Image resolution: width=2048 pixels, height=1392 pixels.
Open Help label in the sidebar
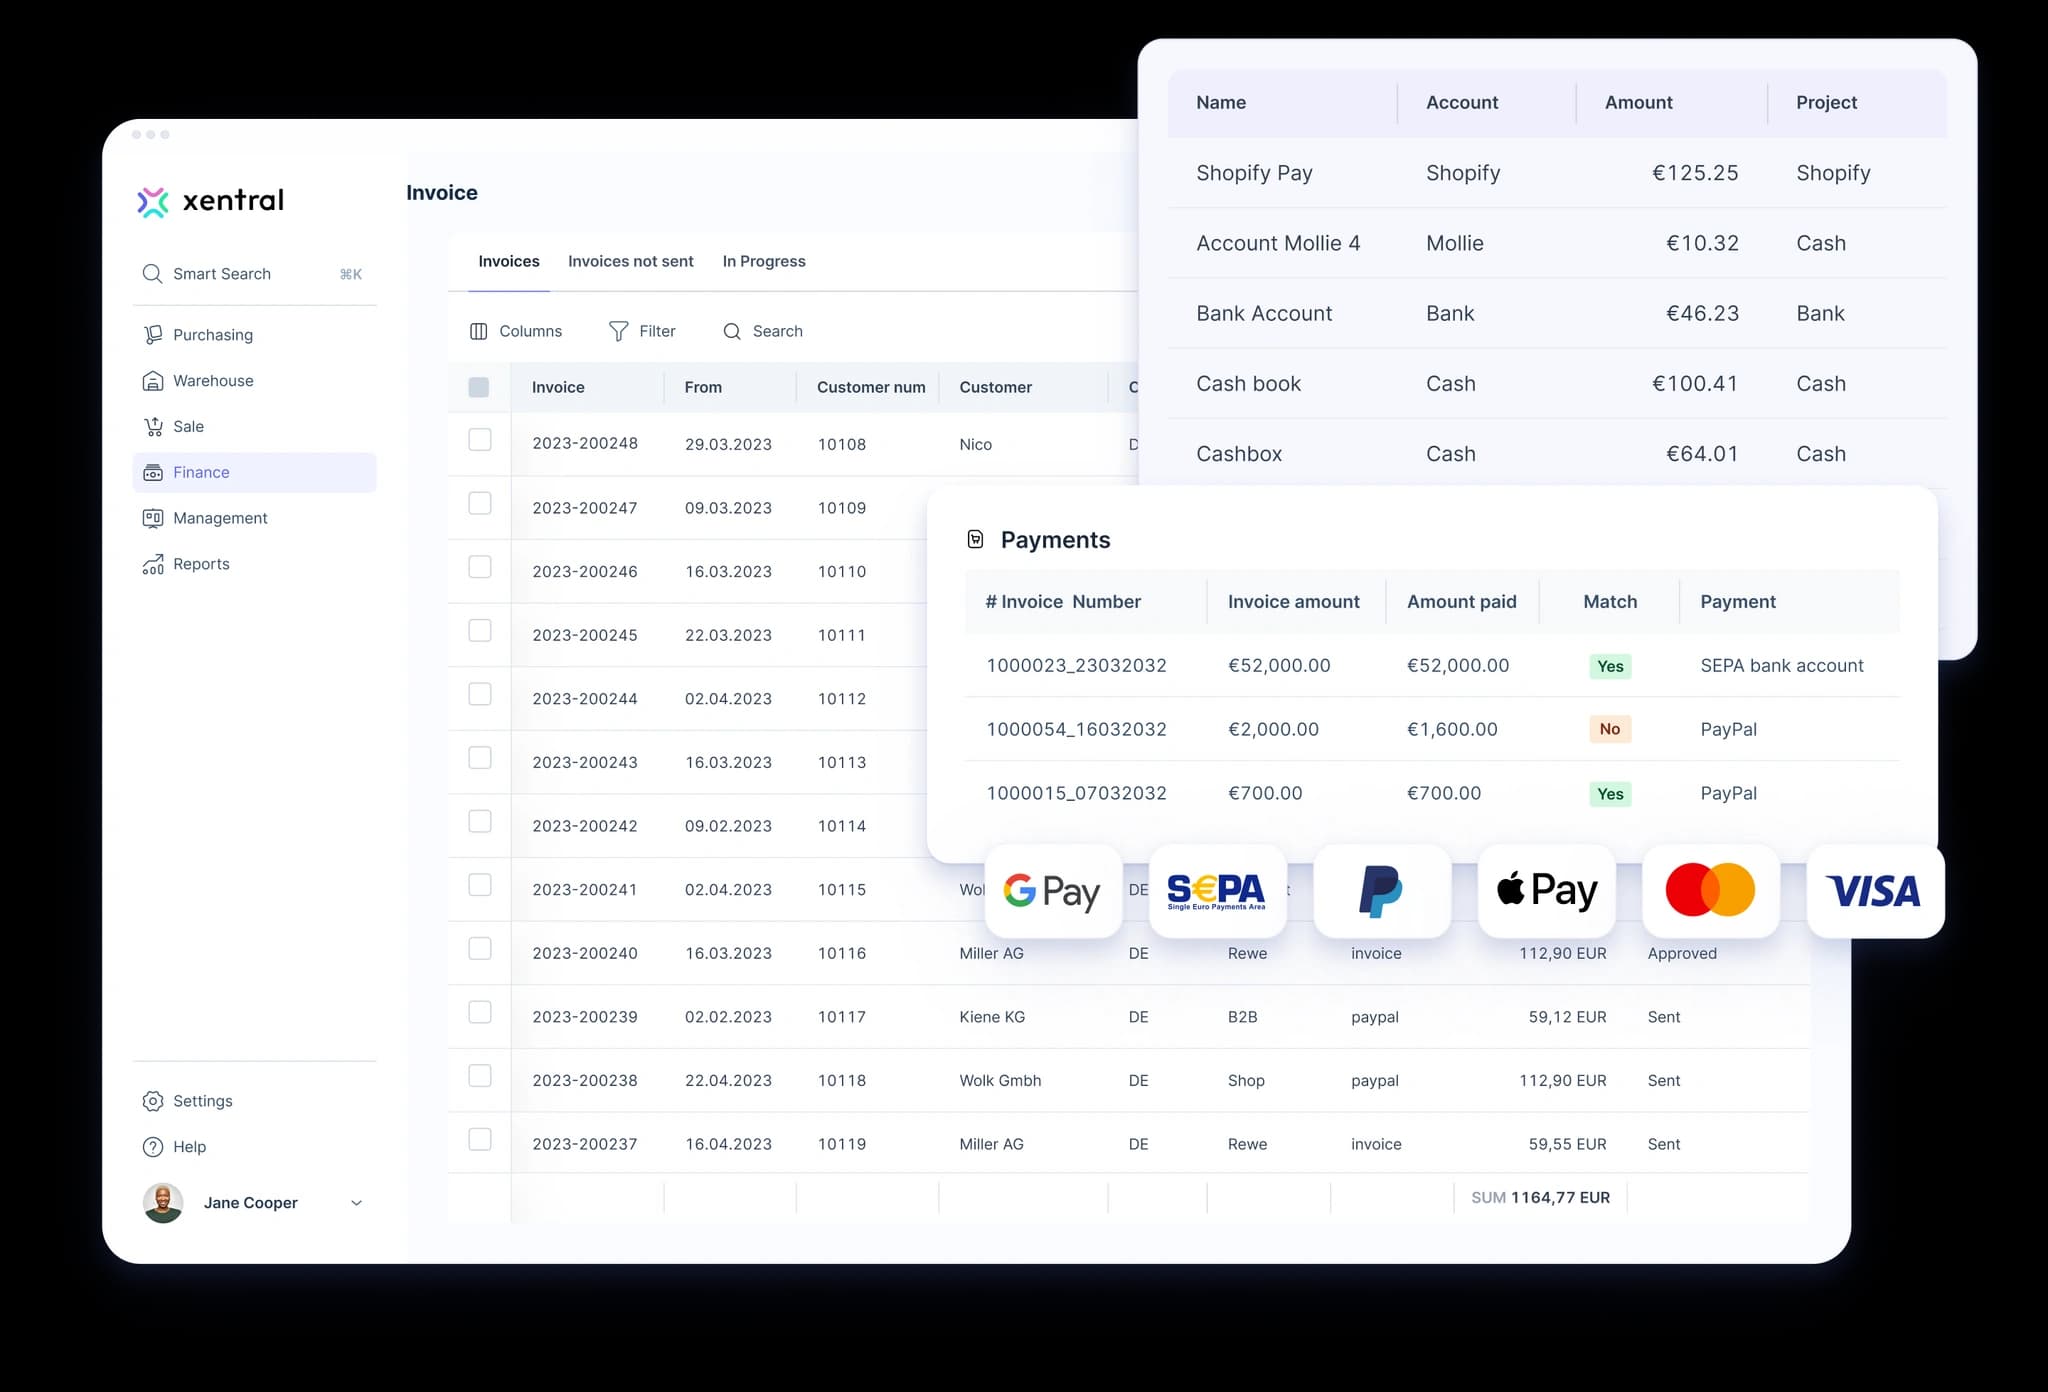[x=189, y=1147]
